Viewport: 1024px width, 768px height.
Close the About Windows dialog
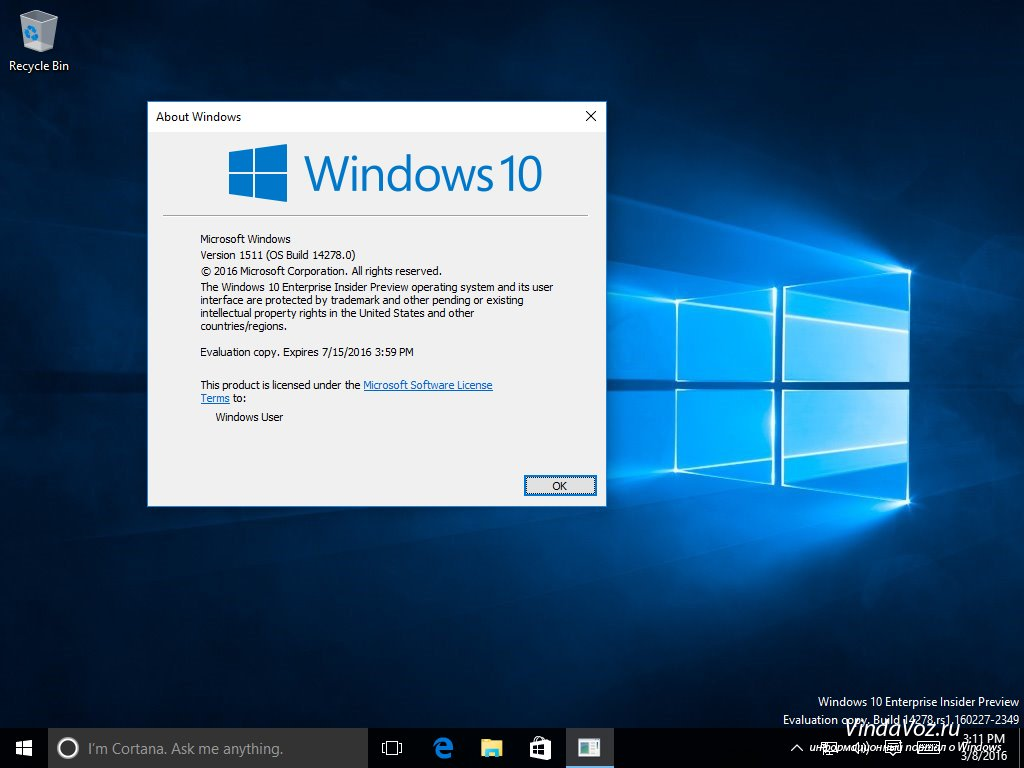click(590, 116)
